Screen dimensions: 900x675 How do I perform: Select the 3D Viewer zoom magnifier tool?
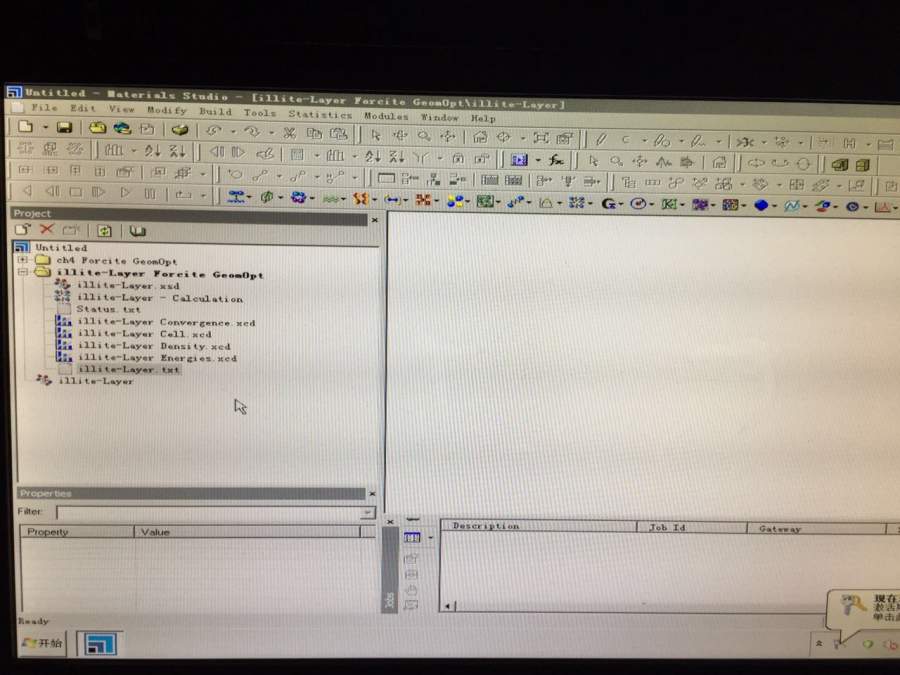pyautogui.click(x=424, y=136)
